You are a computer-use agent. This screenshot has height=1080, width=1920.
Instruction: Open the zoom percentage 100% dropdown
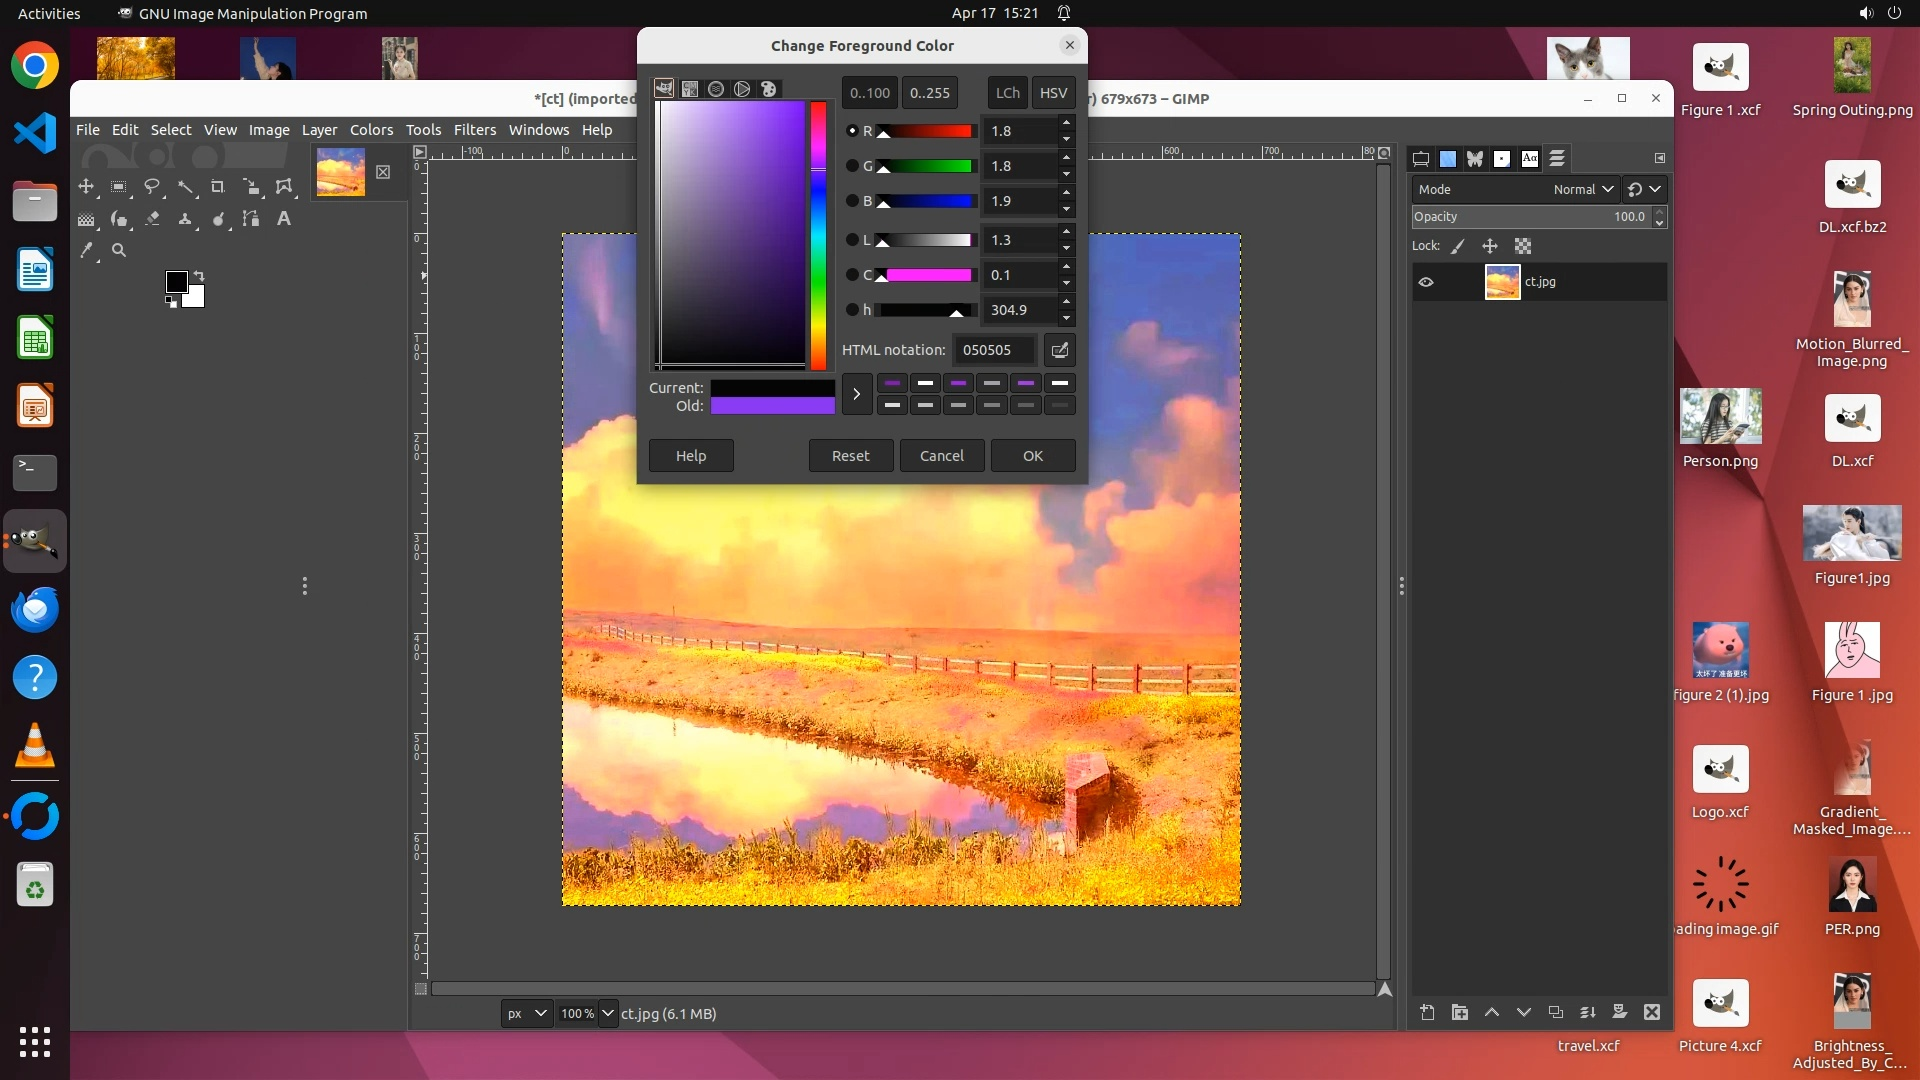[607, 1013]
